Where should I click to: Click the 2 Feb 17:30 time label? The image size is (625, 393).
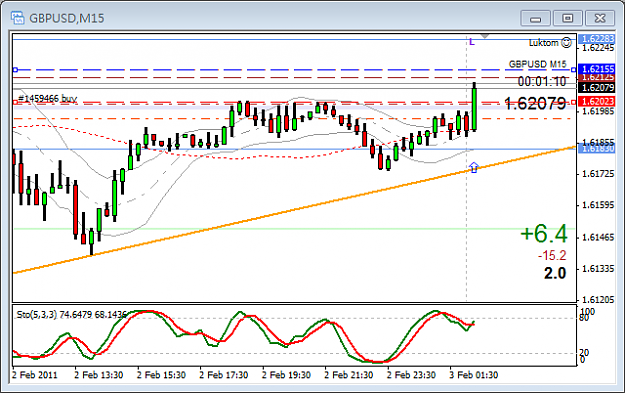click(224, 375)
